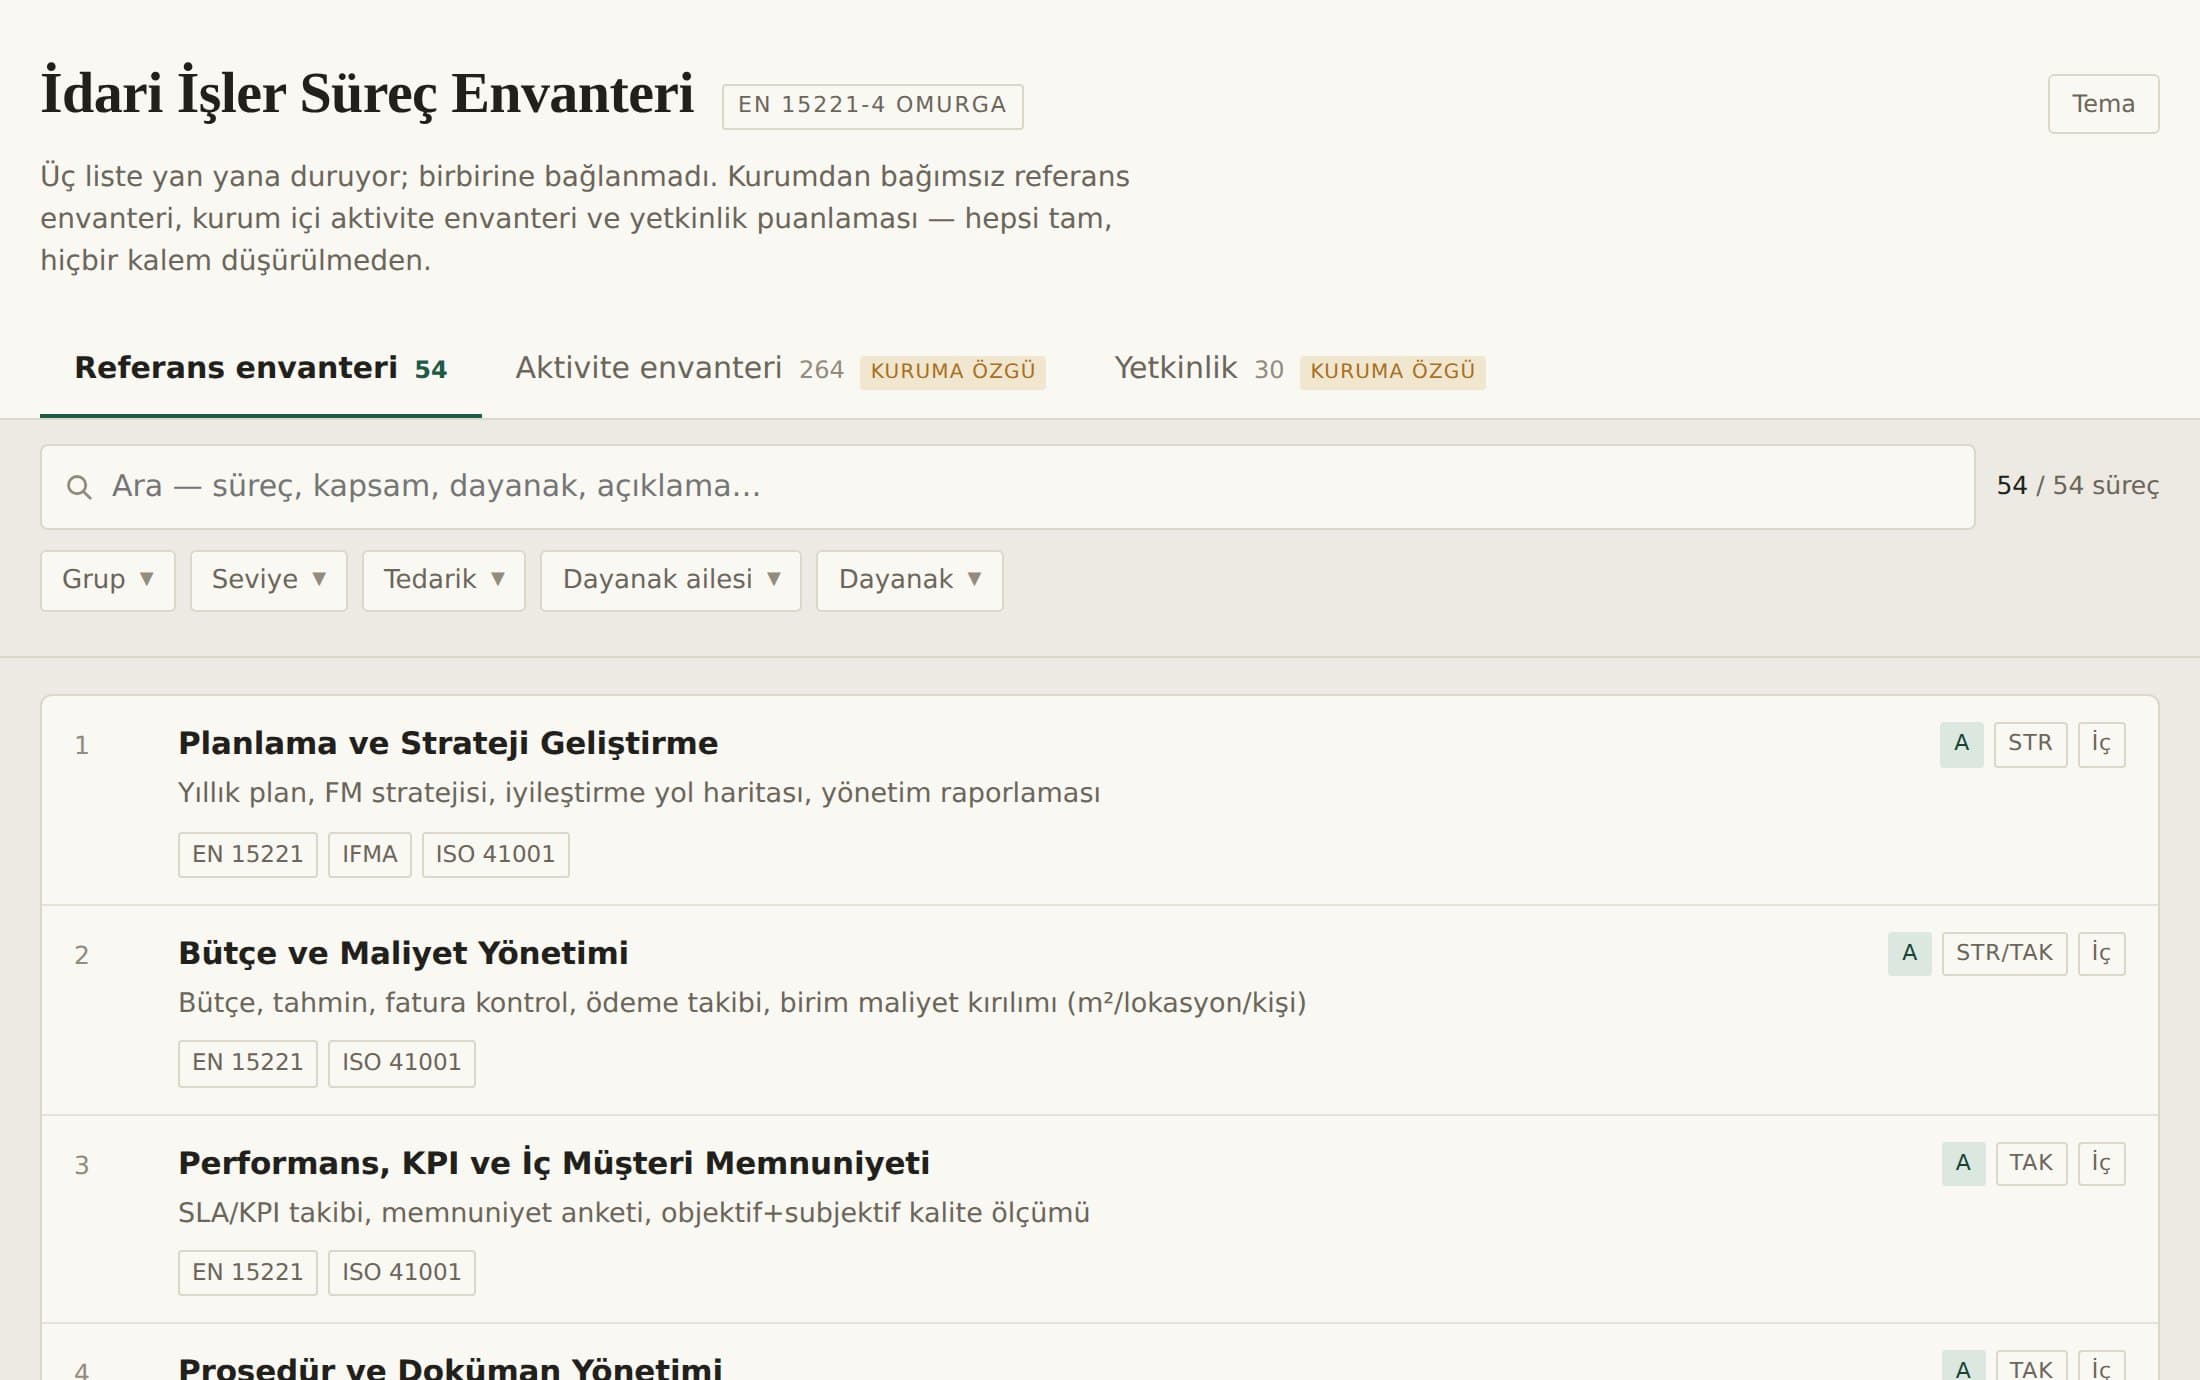The width and height of the screenshot is (2200, 1380).
Task: Open the Tedarik filter dropdown
Action: pos(444,580)
